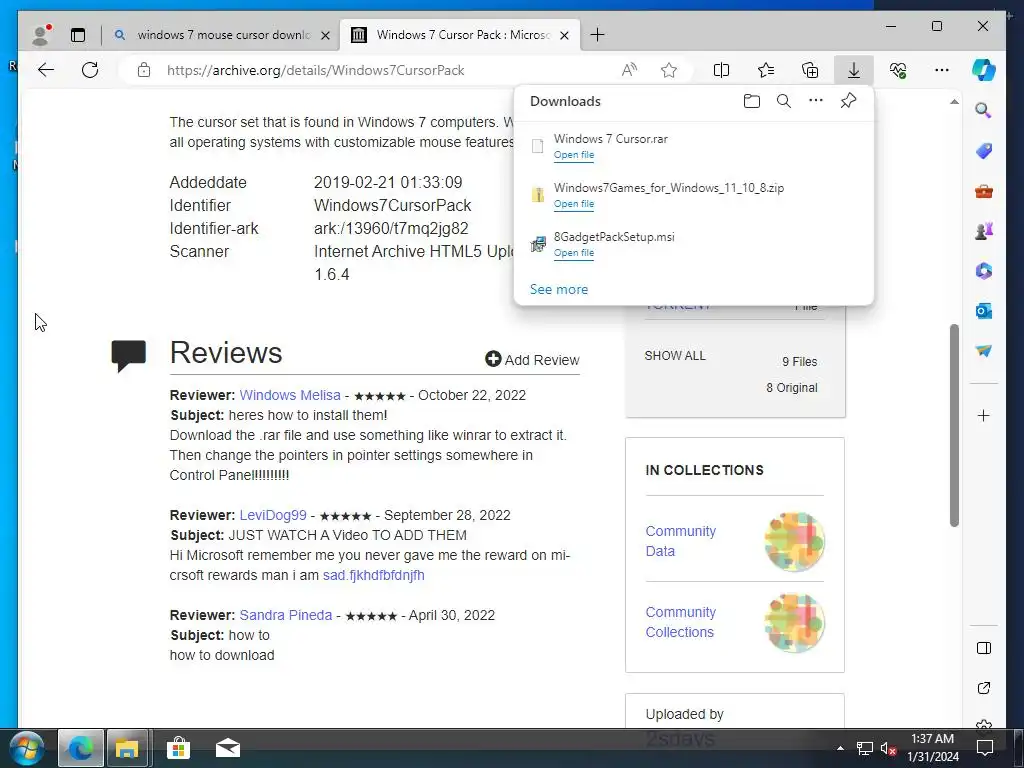This screenshot has height=768, width=1024.
Task: Open sidebar Games chess icon
Action: 984,231
